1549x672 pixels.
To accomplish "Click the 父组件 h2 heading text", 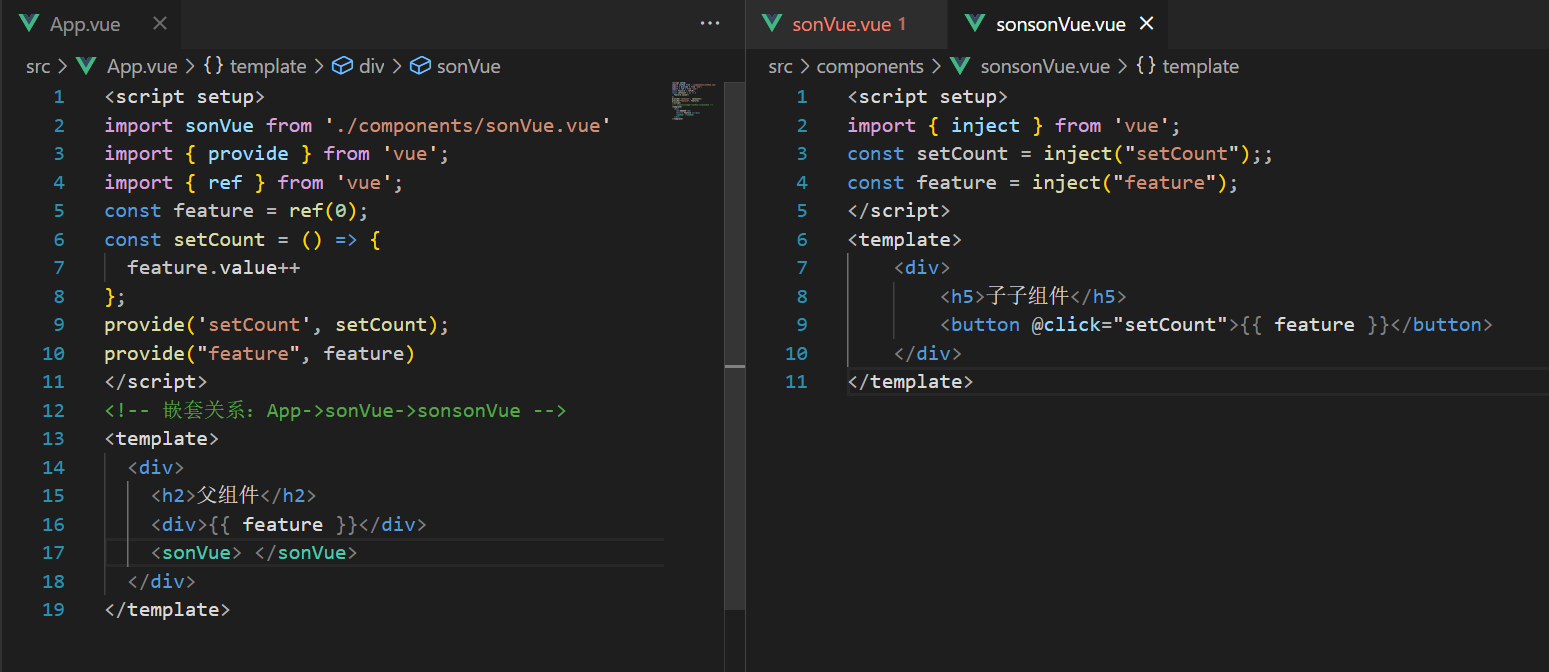I will 228,496.
